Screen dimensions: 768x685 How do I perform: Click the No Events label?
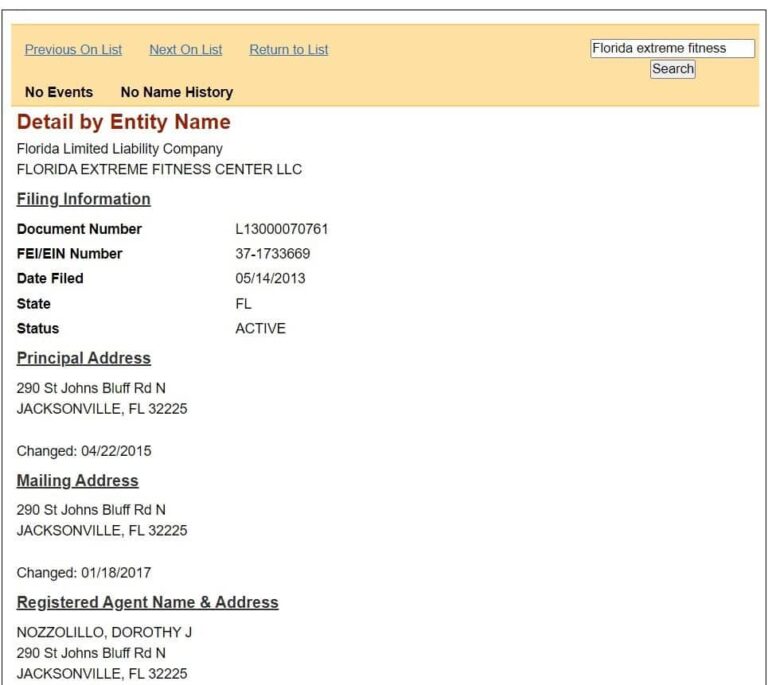click(58, 92)
